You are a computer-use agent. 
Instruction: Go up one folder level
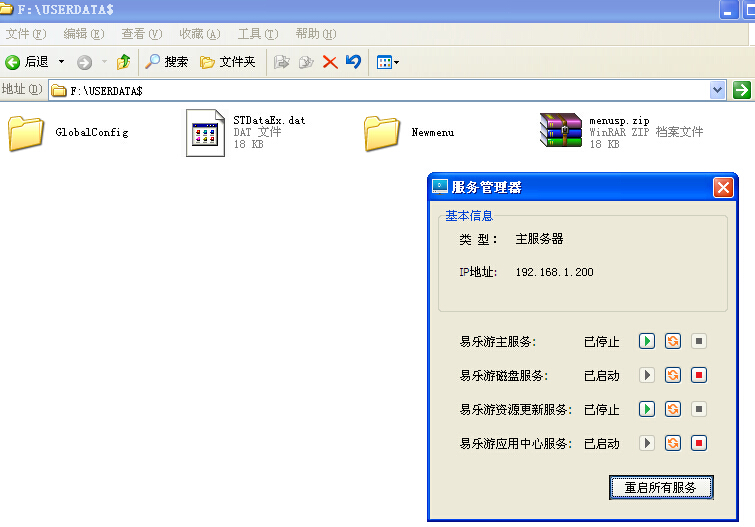(124, 62)
